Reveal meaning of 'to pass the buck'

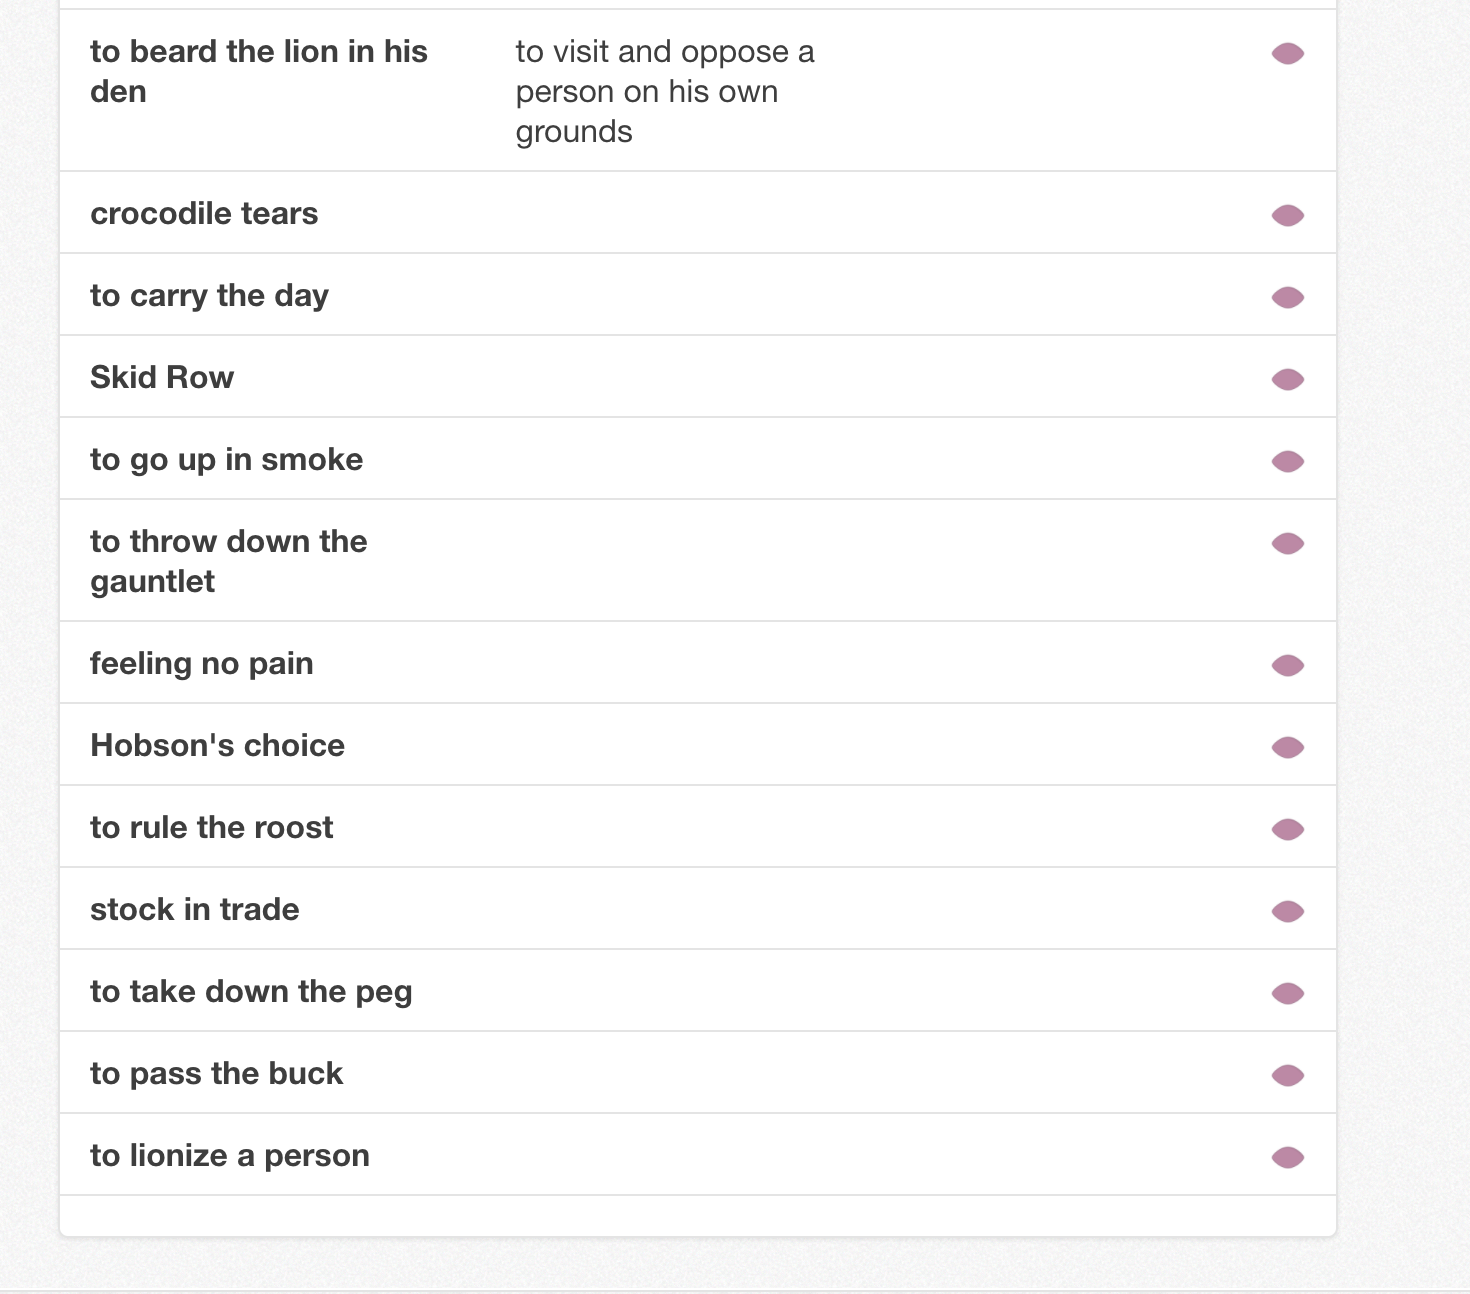coord(1287,1075)
